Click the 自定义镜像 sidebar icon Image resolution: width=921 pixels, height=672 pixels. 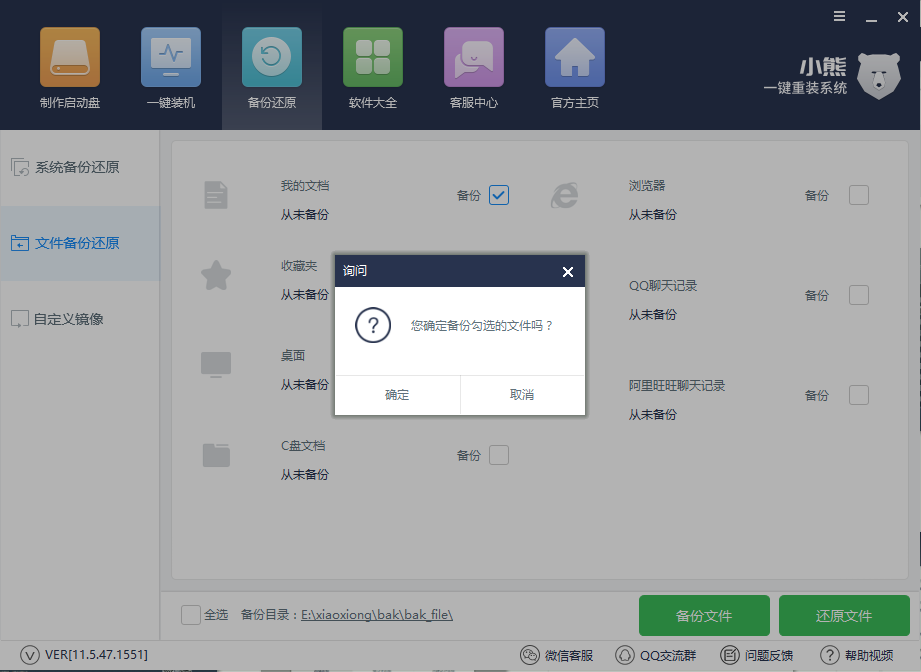click(x=20, y=319)
